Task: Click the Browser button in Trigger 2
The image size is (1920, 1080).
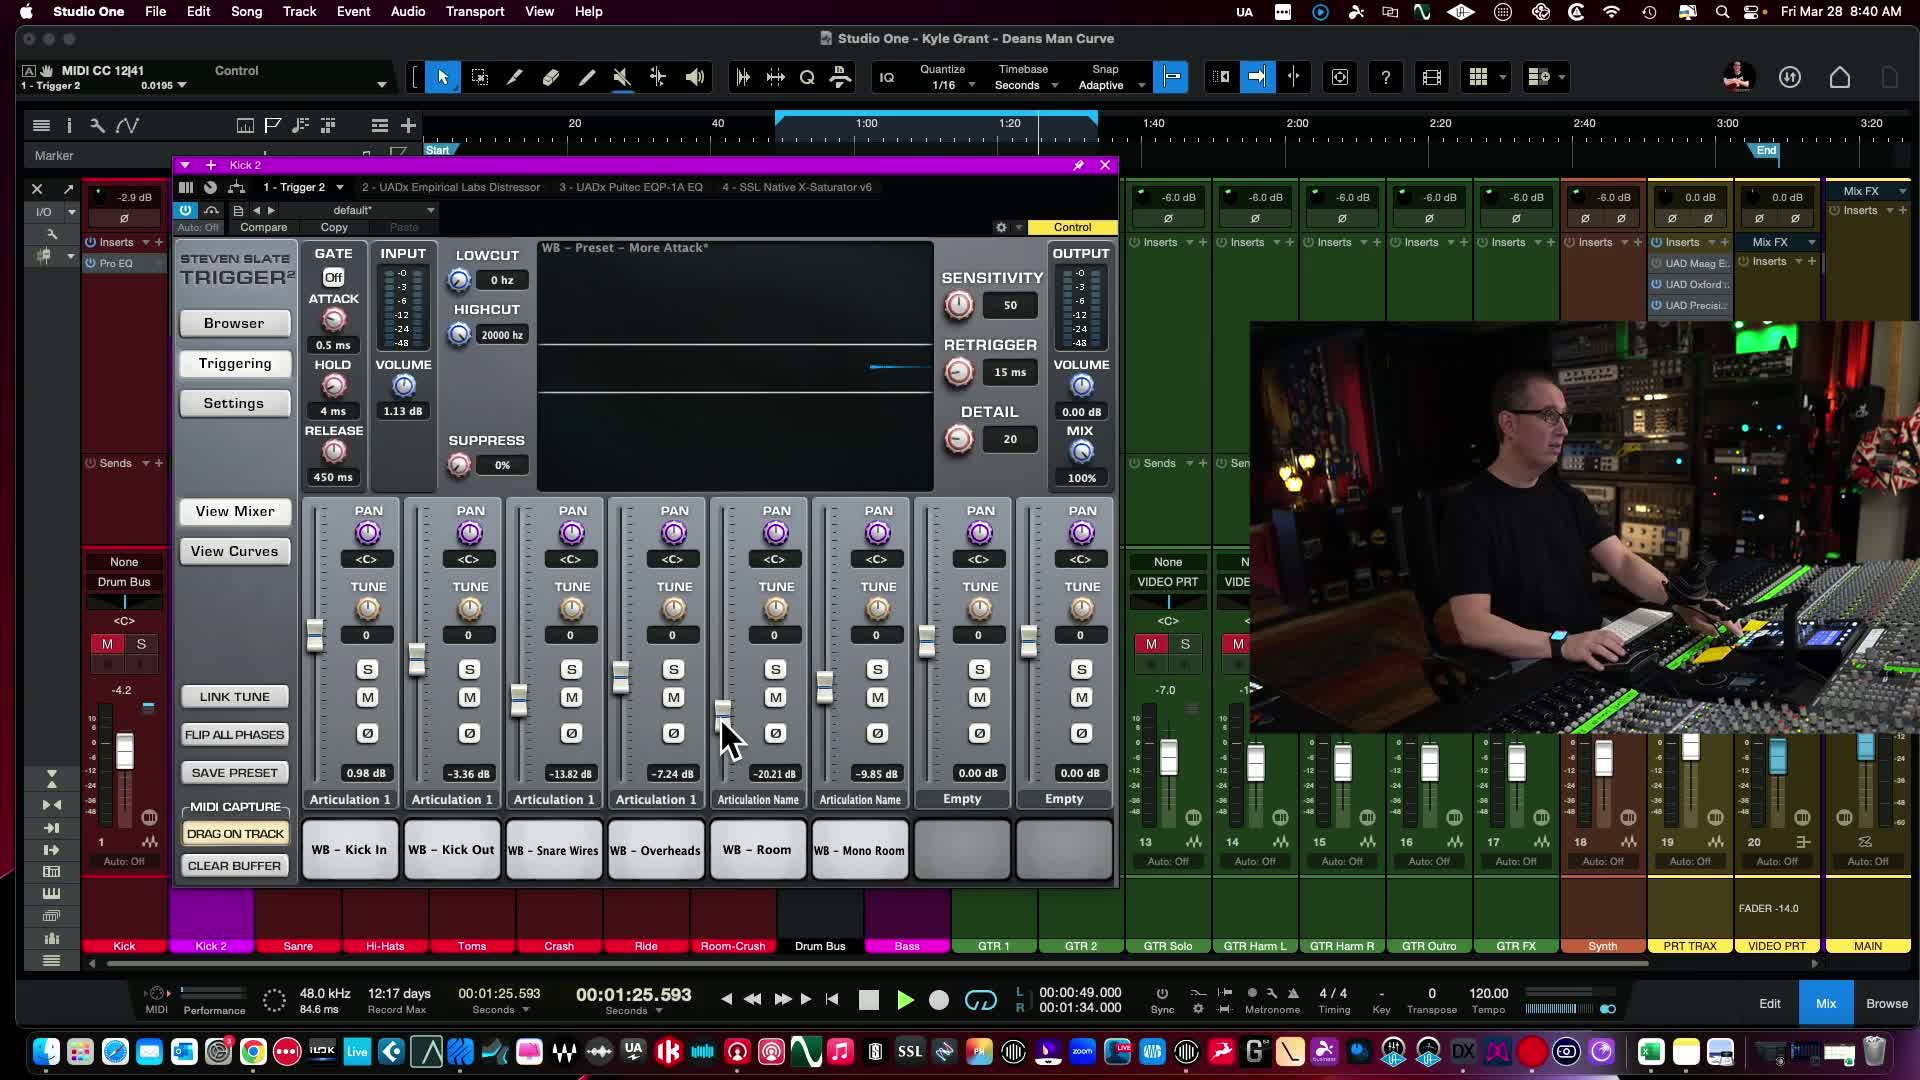Action: [x=234, y=323]
